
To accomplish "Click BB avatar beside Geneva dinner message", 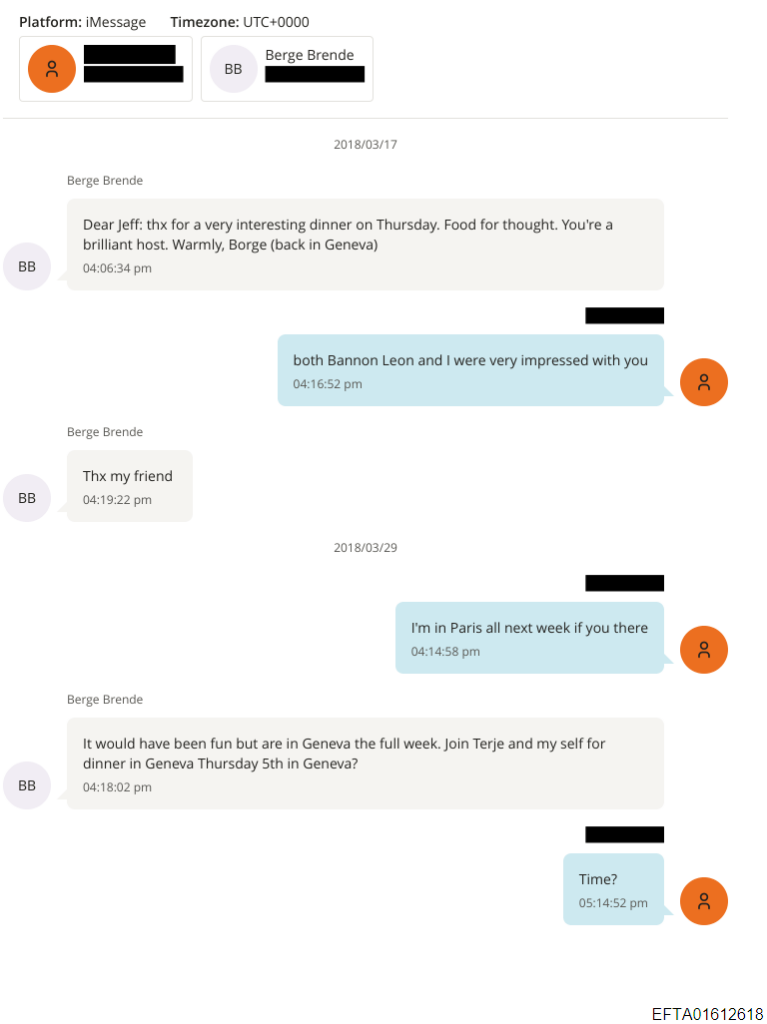I will pos(27,785).
